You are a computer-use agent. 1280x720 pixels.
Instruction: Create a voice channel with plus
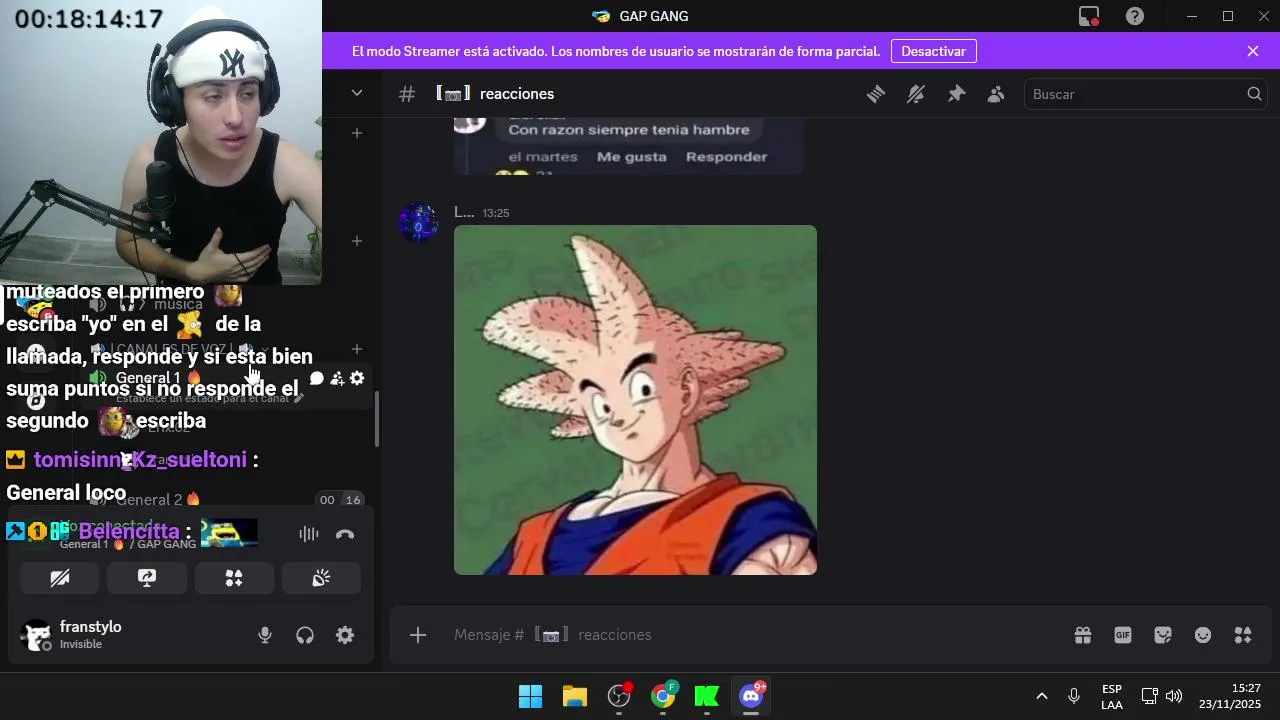tap(357, 349)
